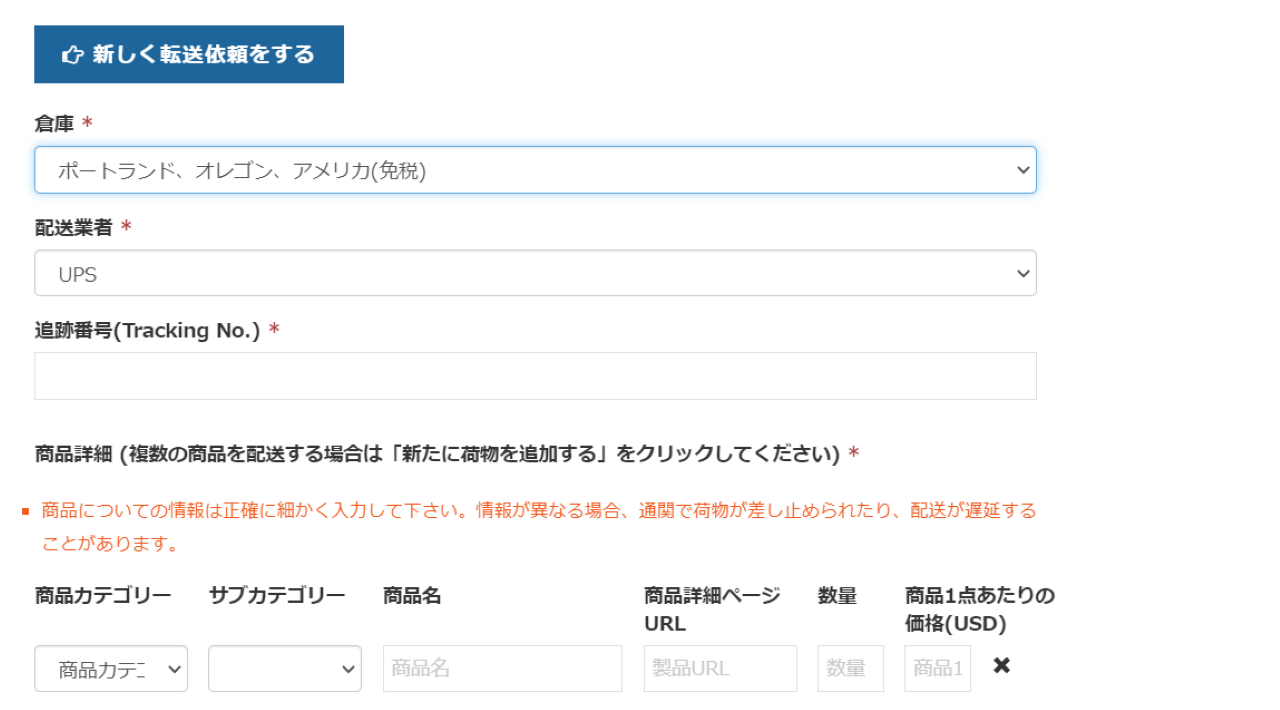Focus the 追跡番号 (Tracking No.) input field
1280x710 pixels.
point(535,376)
